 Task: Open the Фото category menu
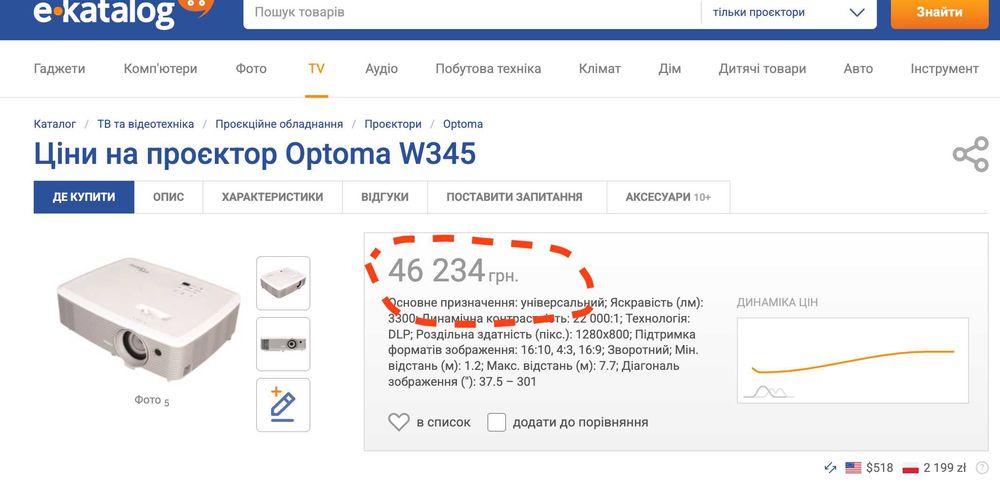[x=251, y=69]
